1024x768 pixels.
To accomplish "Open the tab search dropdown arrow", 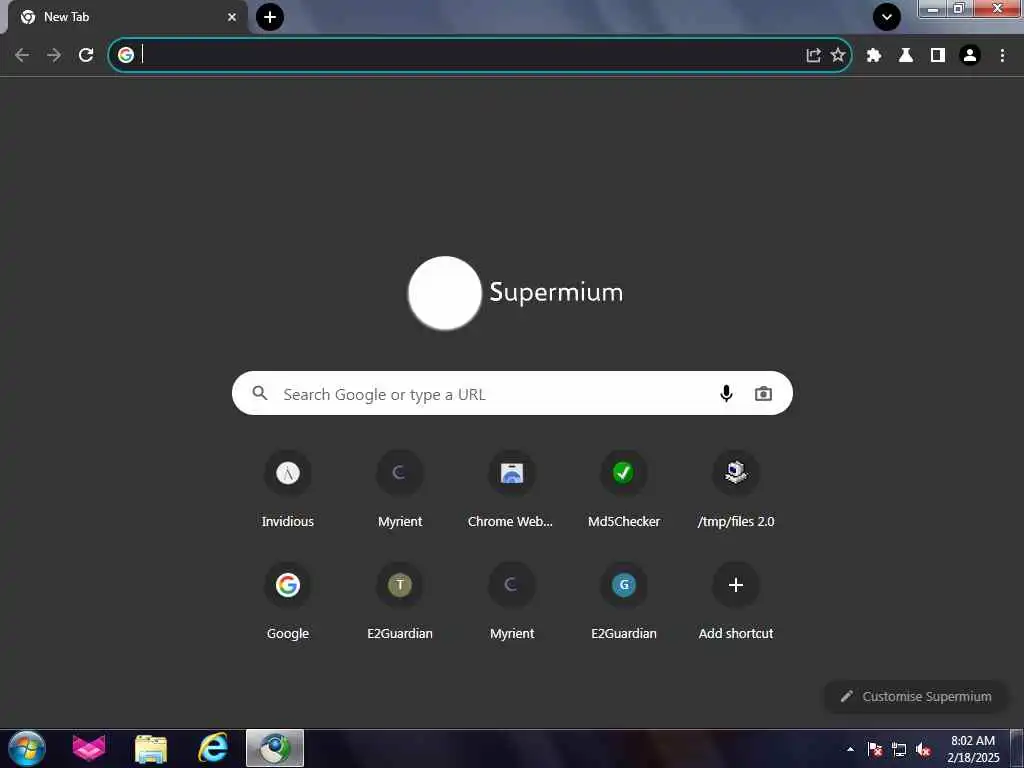I will (887, 18).
